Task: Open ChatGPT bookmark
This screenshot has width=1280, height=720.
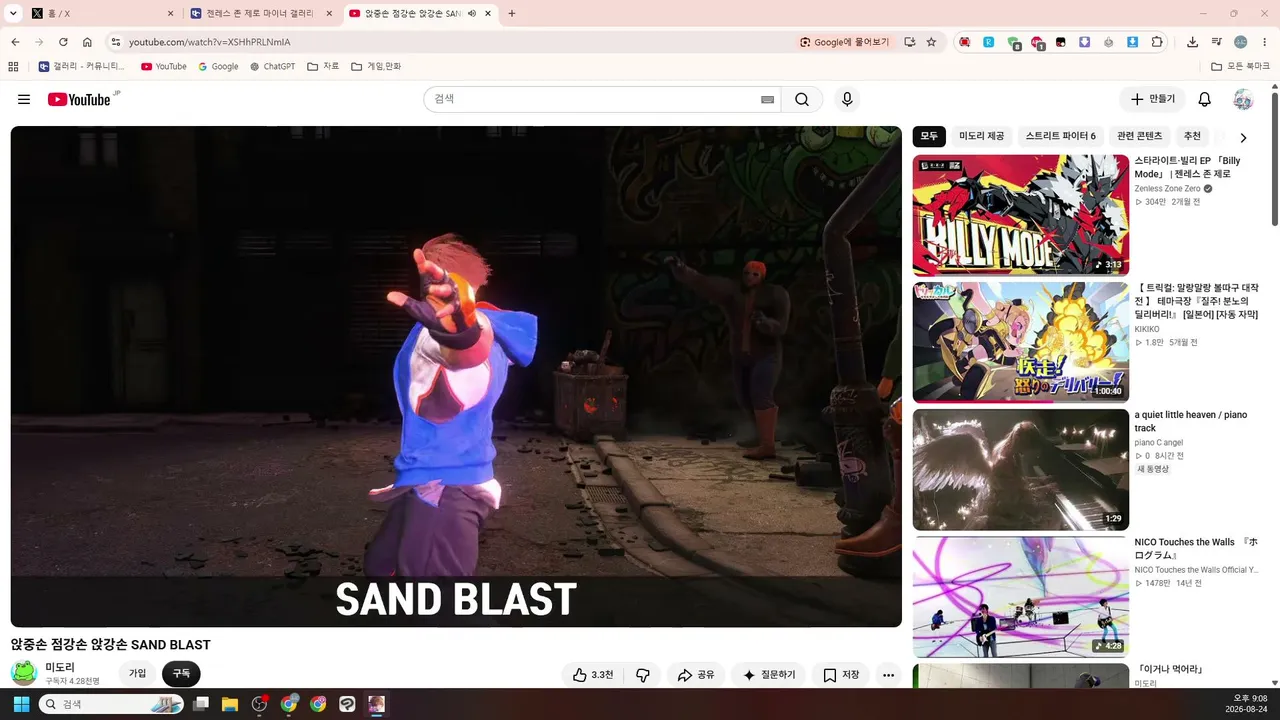Action: (x=272, y=66)
